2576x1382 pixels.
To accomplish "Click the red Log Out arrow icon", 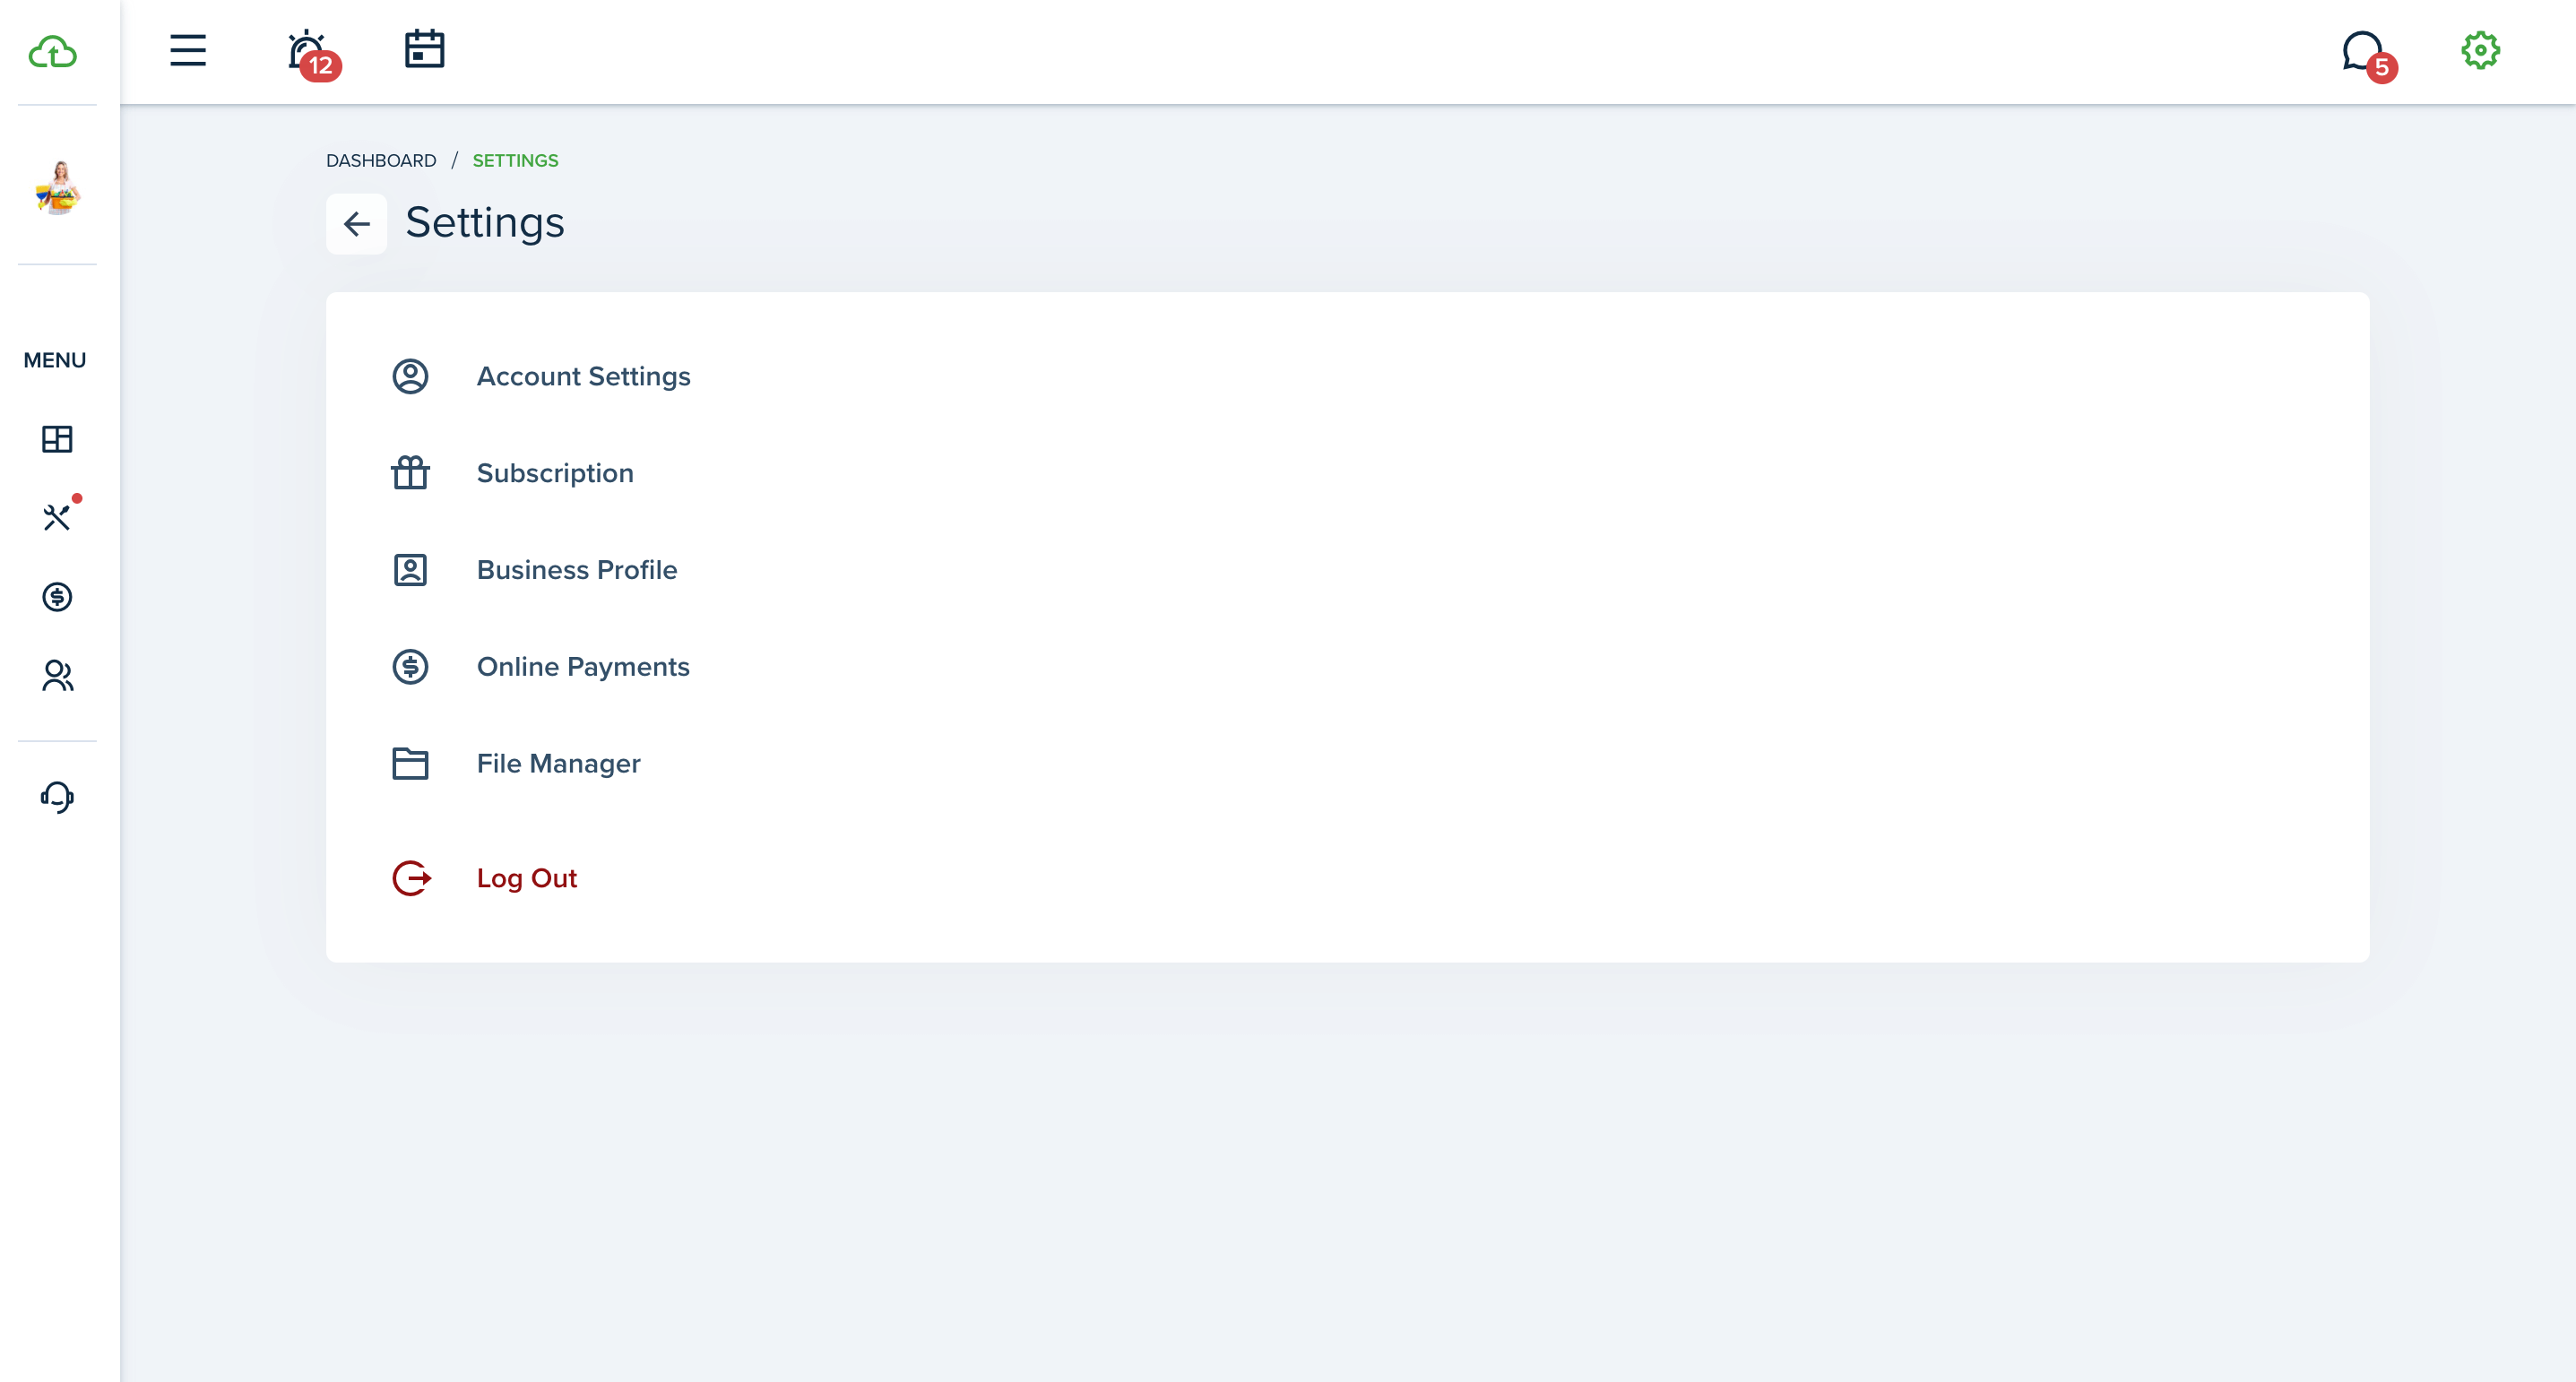I will 411,878.
